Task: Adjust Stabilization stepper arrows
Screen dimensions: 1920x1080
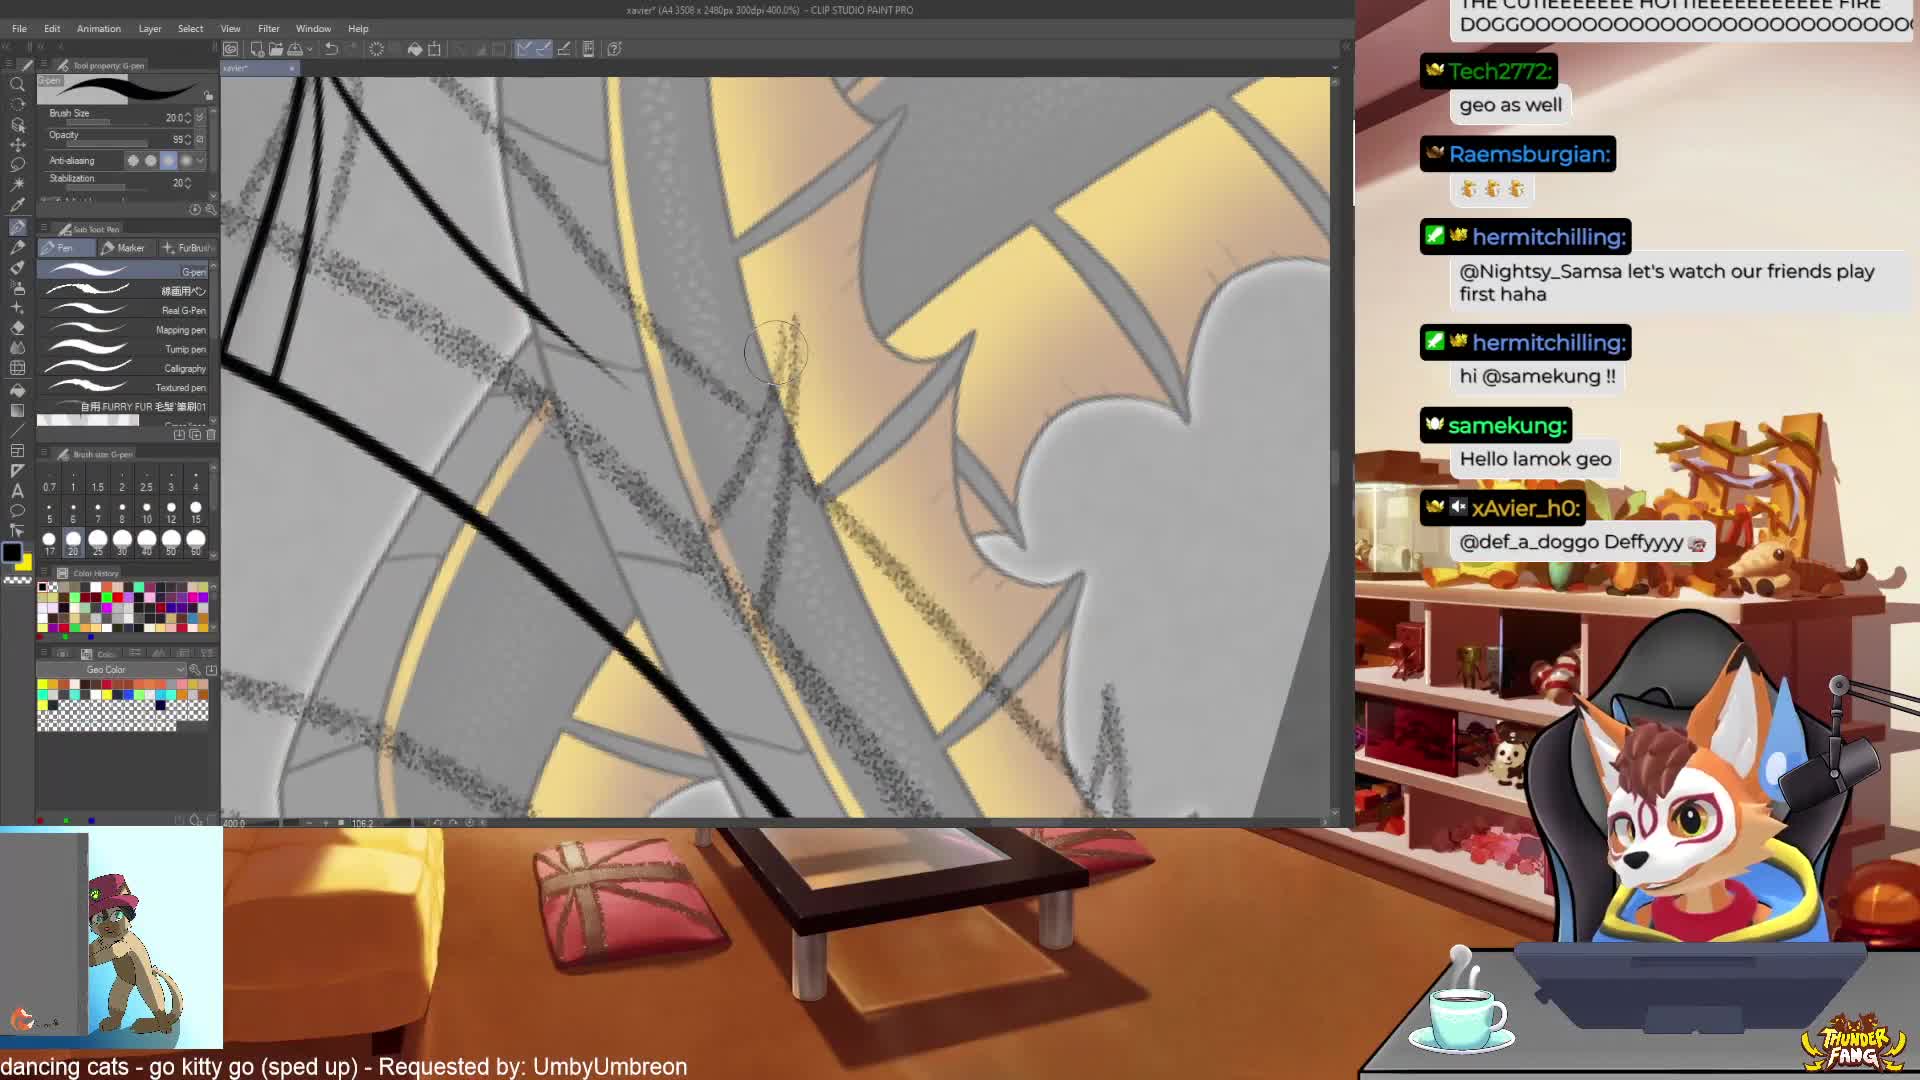Action: tap(188, 183)
